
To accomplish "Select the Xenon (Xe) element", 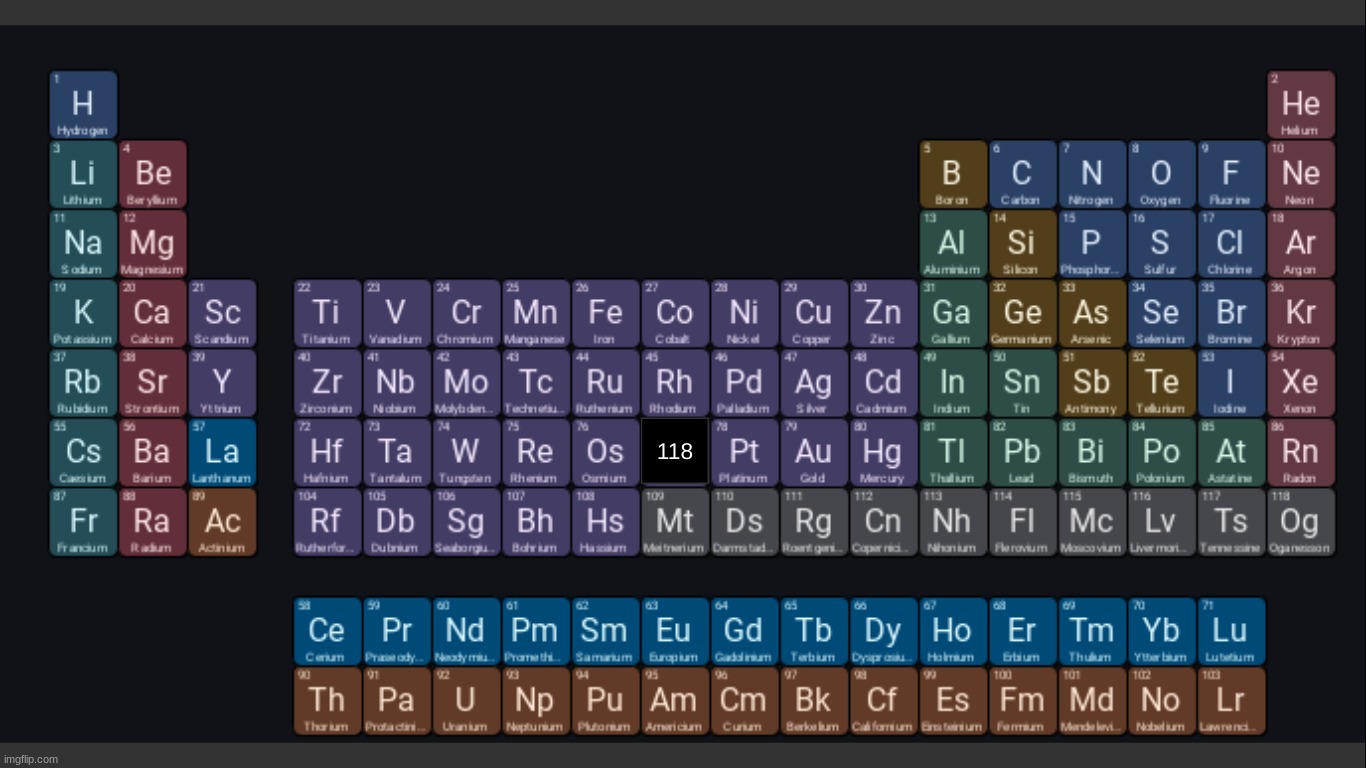I will [1301, 382].
